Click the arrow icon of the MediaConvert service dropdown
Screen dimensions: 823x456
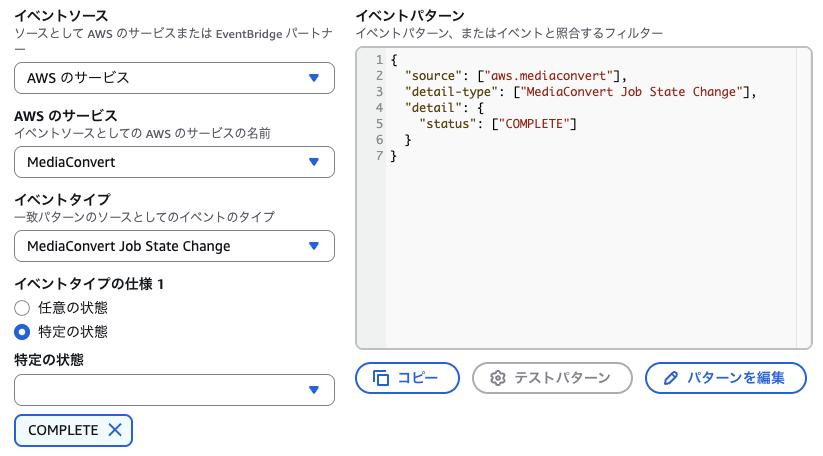click(x=314, y=162)
